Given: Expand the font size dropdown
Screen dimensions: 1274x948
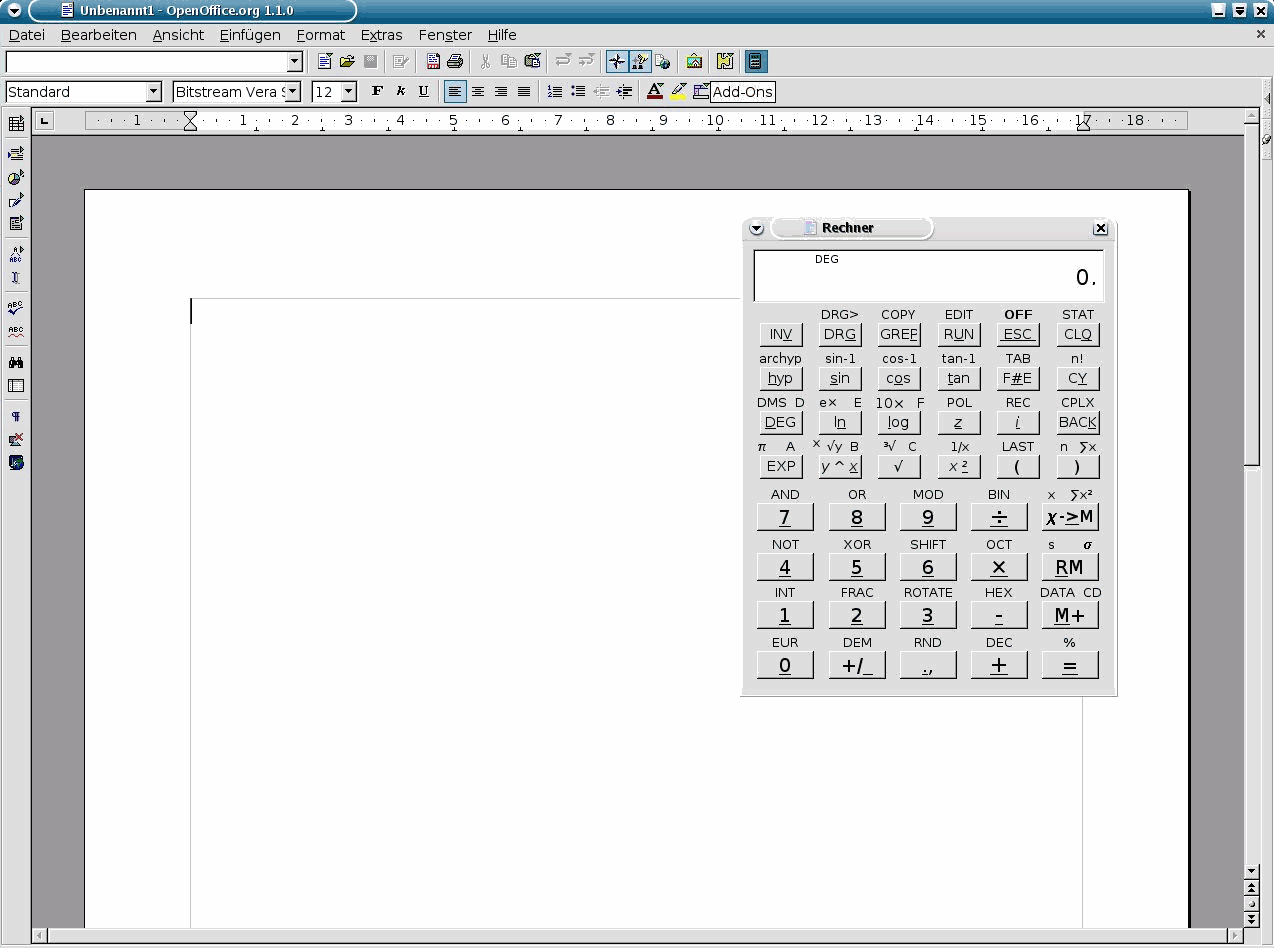Looking at the screenshot, I should point(348,92).
